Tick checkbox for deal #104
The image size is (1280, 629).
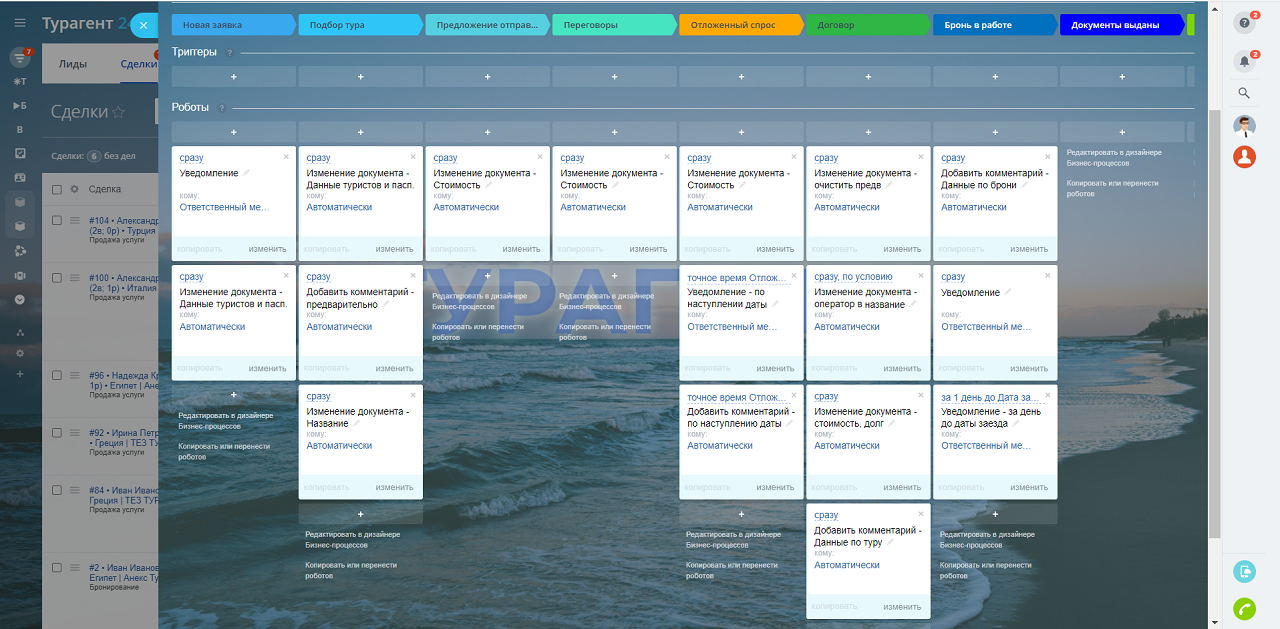click(57, 222)
